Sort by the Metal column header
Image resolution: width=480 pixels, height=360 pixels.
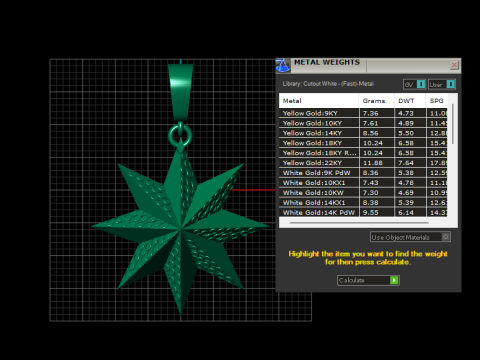tap(319, 101)
